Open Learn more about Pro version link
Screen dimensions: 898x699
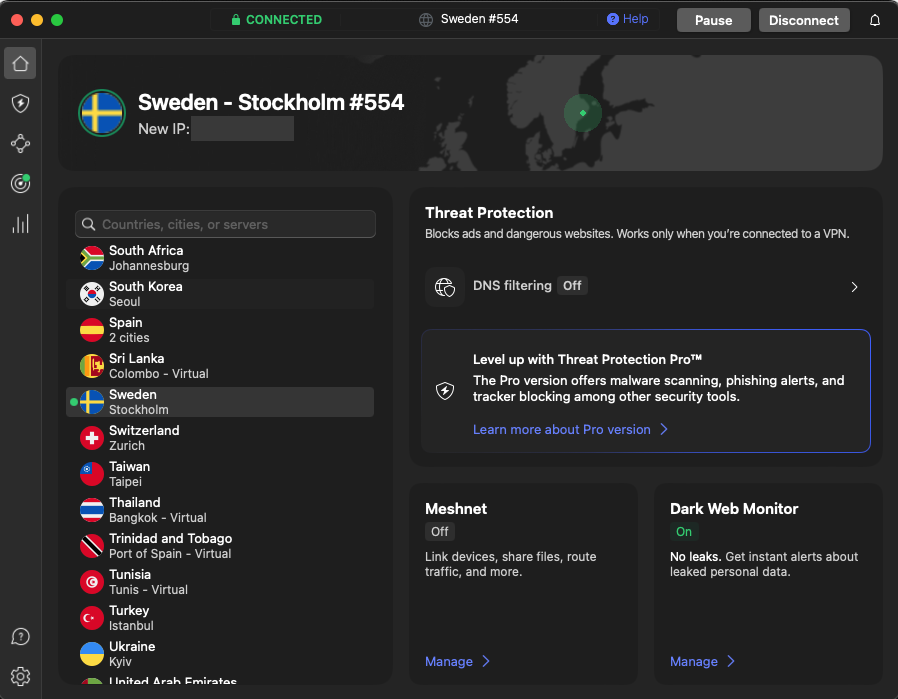coord(561,429)
